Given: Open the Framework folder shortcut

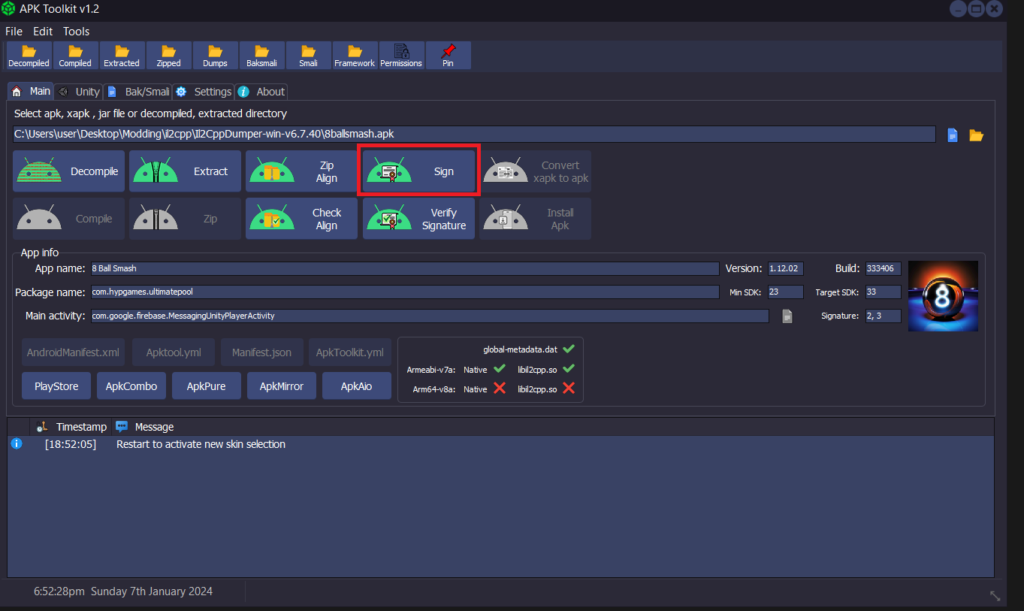Looking at the screenshot, I should (355, 56).
